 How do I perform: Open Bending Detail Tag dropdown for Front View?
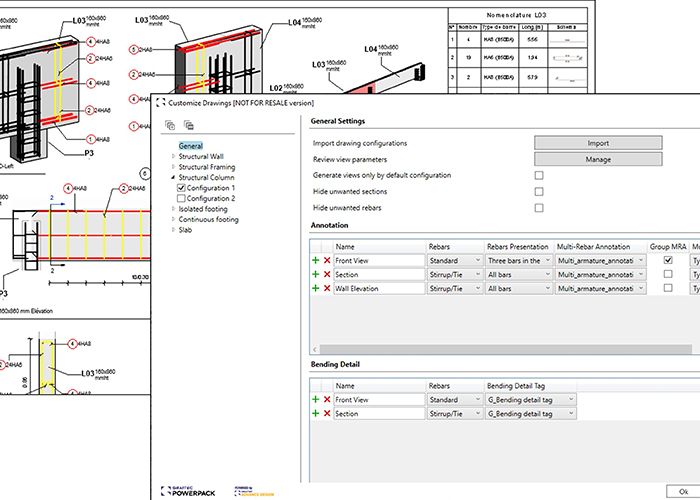click(531, 400)
